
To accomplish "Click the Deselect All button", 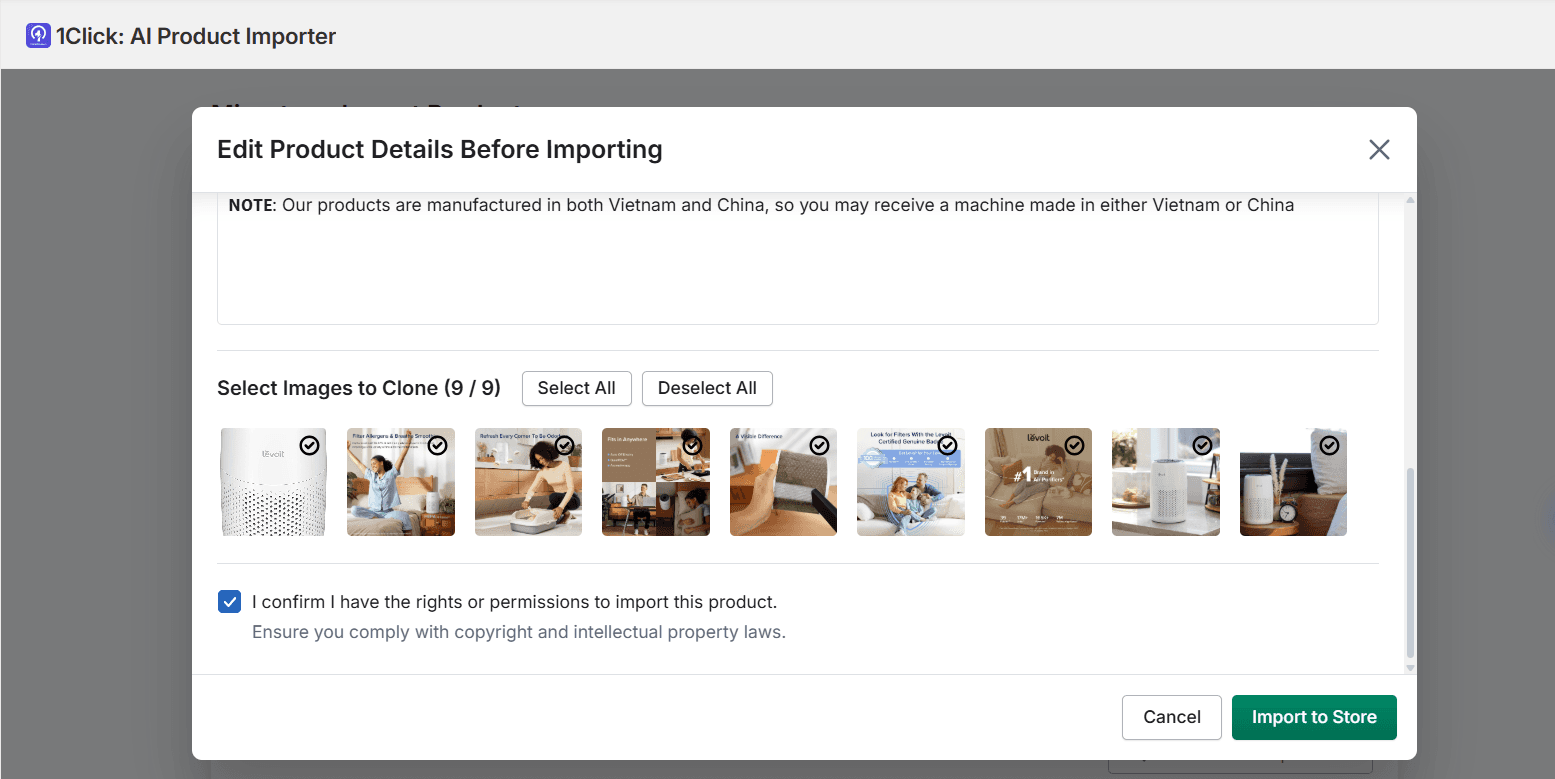I will click(707, 388).
